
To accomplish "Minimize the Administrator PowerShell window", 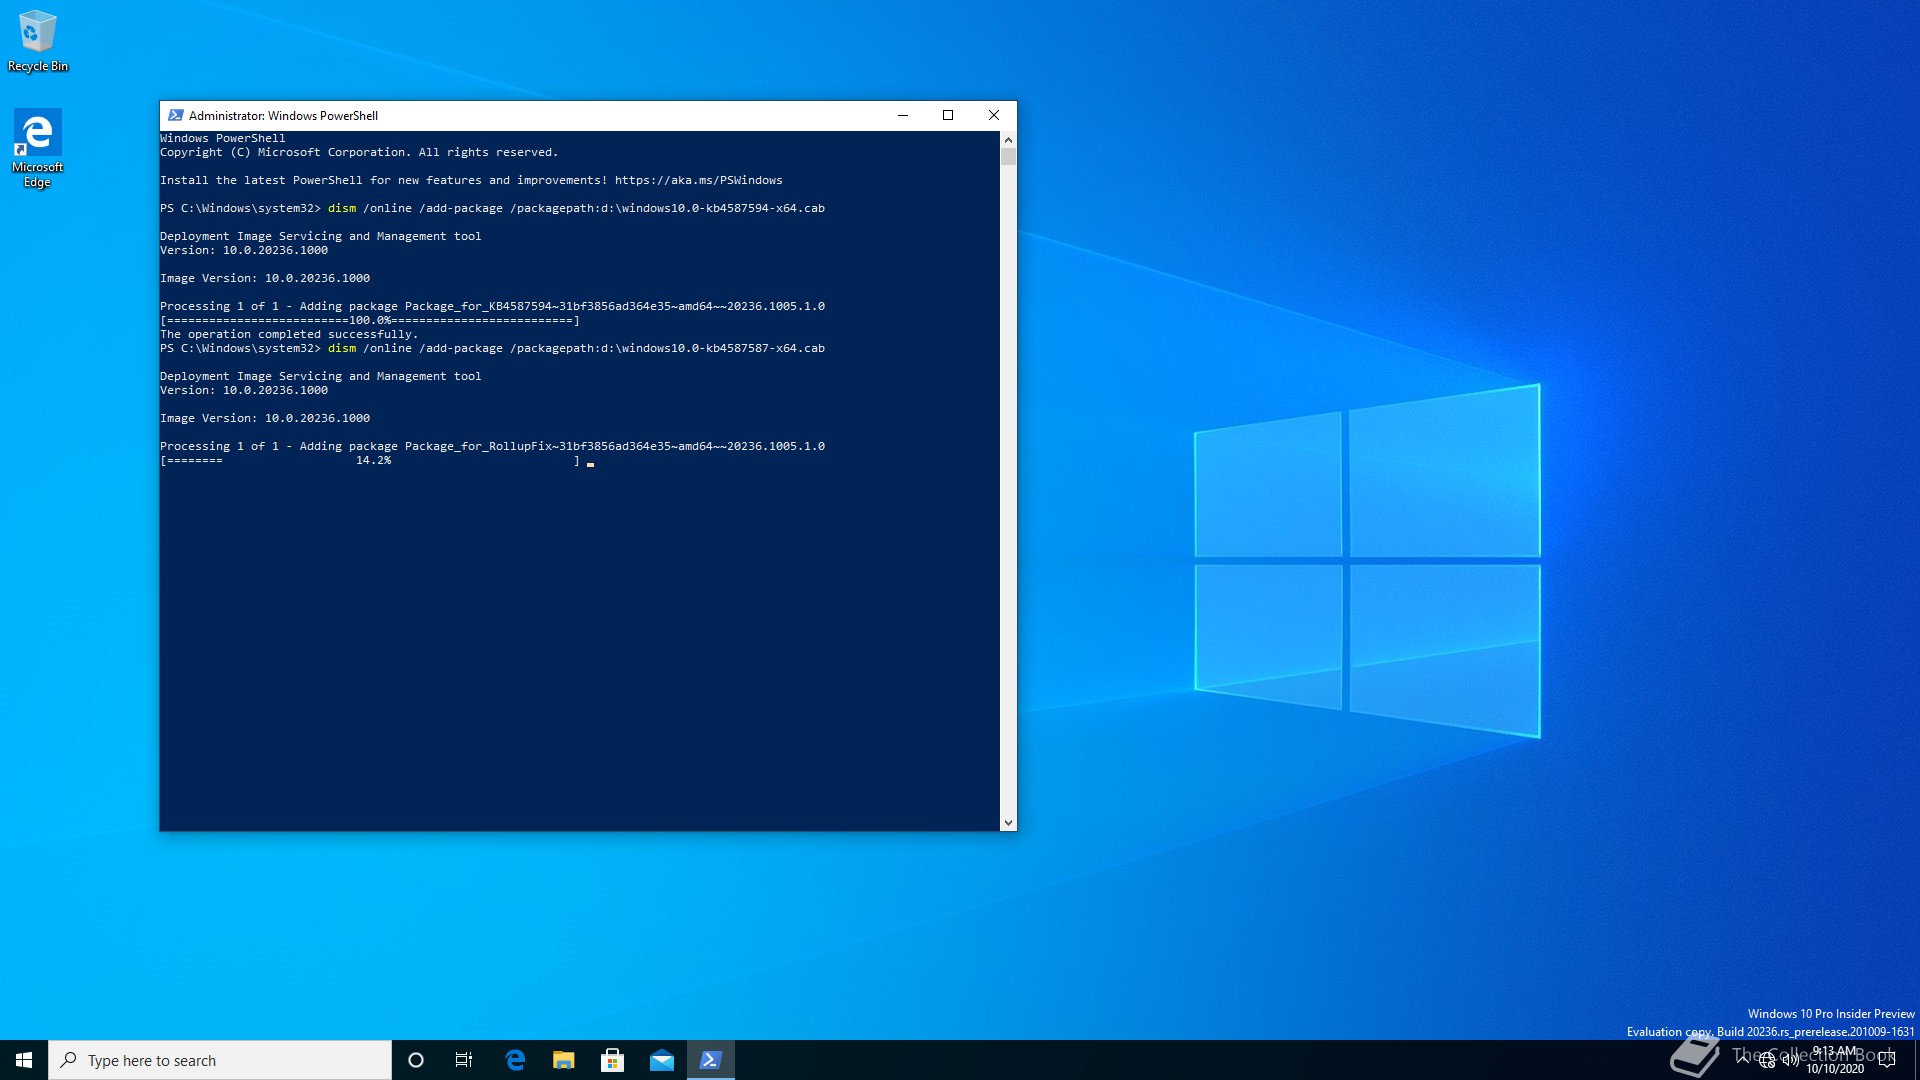I will point(903,115).
